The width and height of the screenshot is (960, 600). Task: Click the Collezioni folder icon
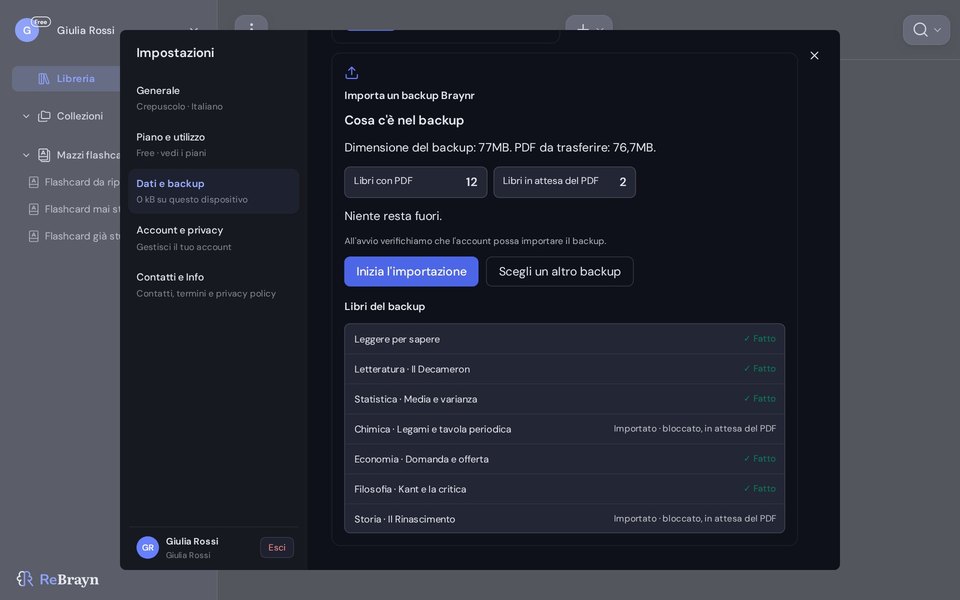click(44, 116)
